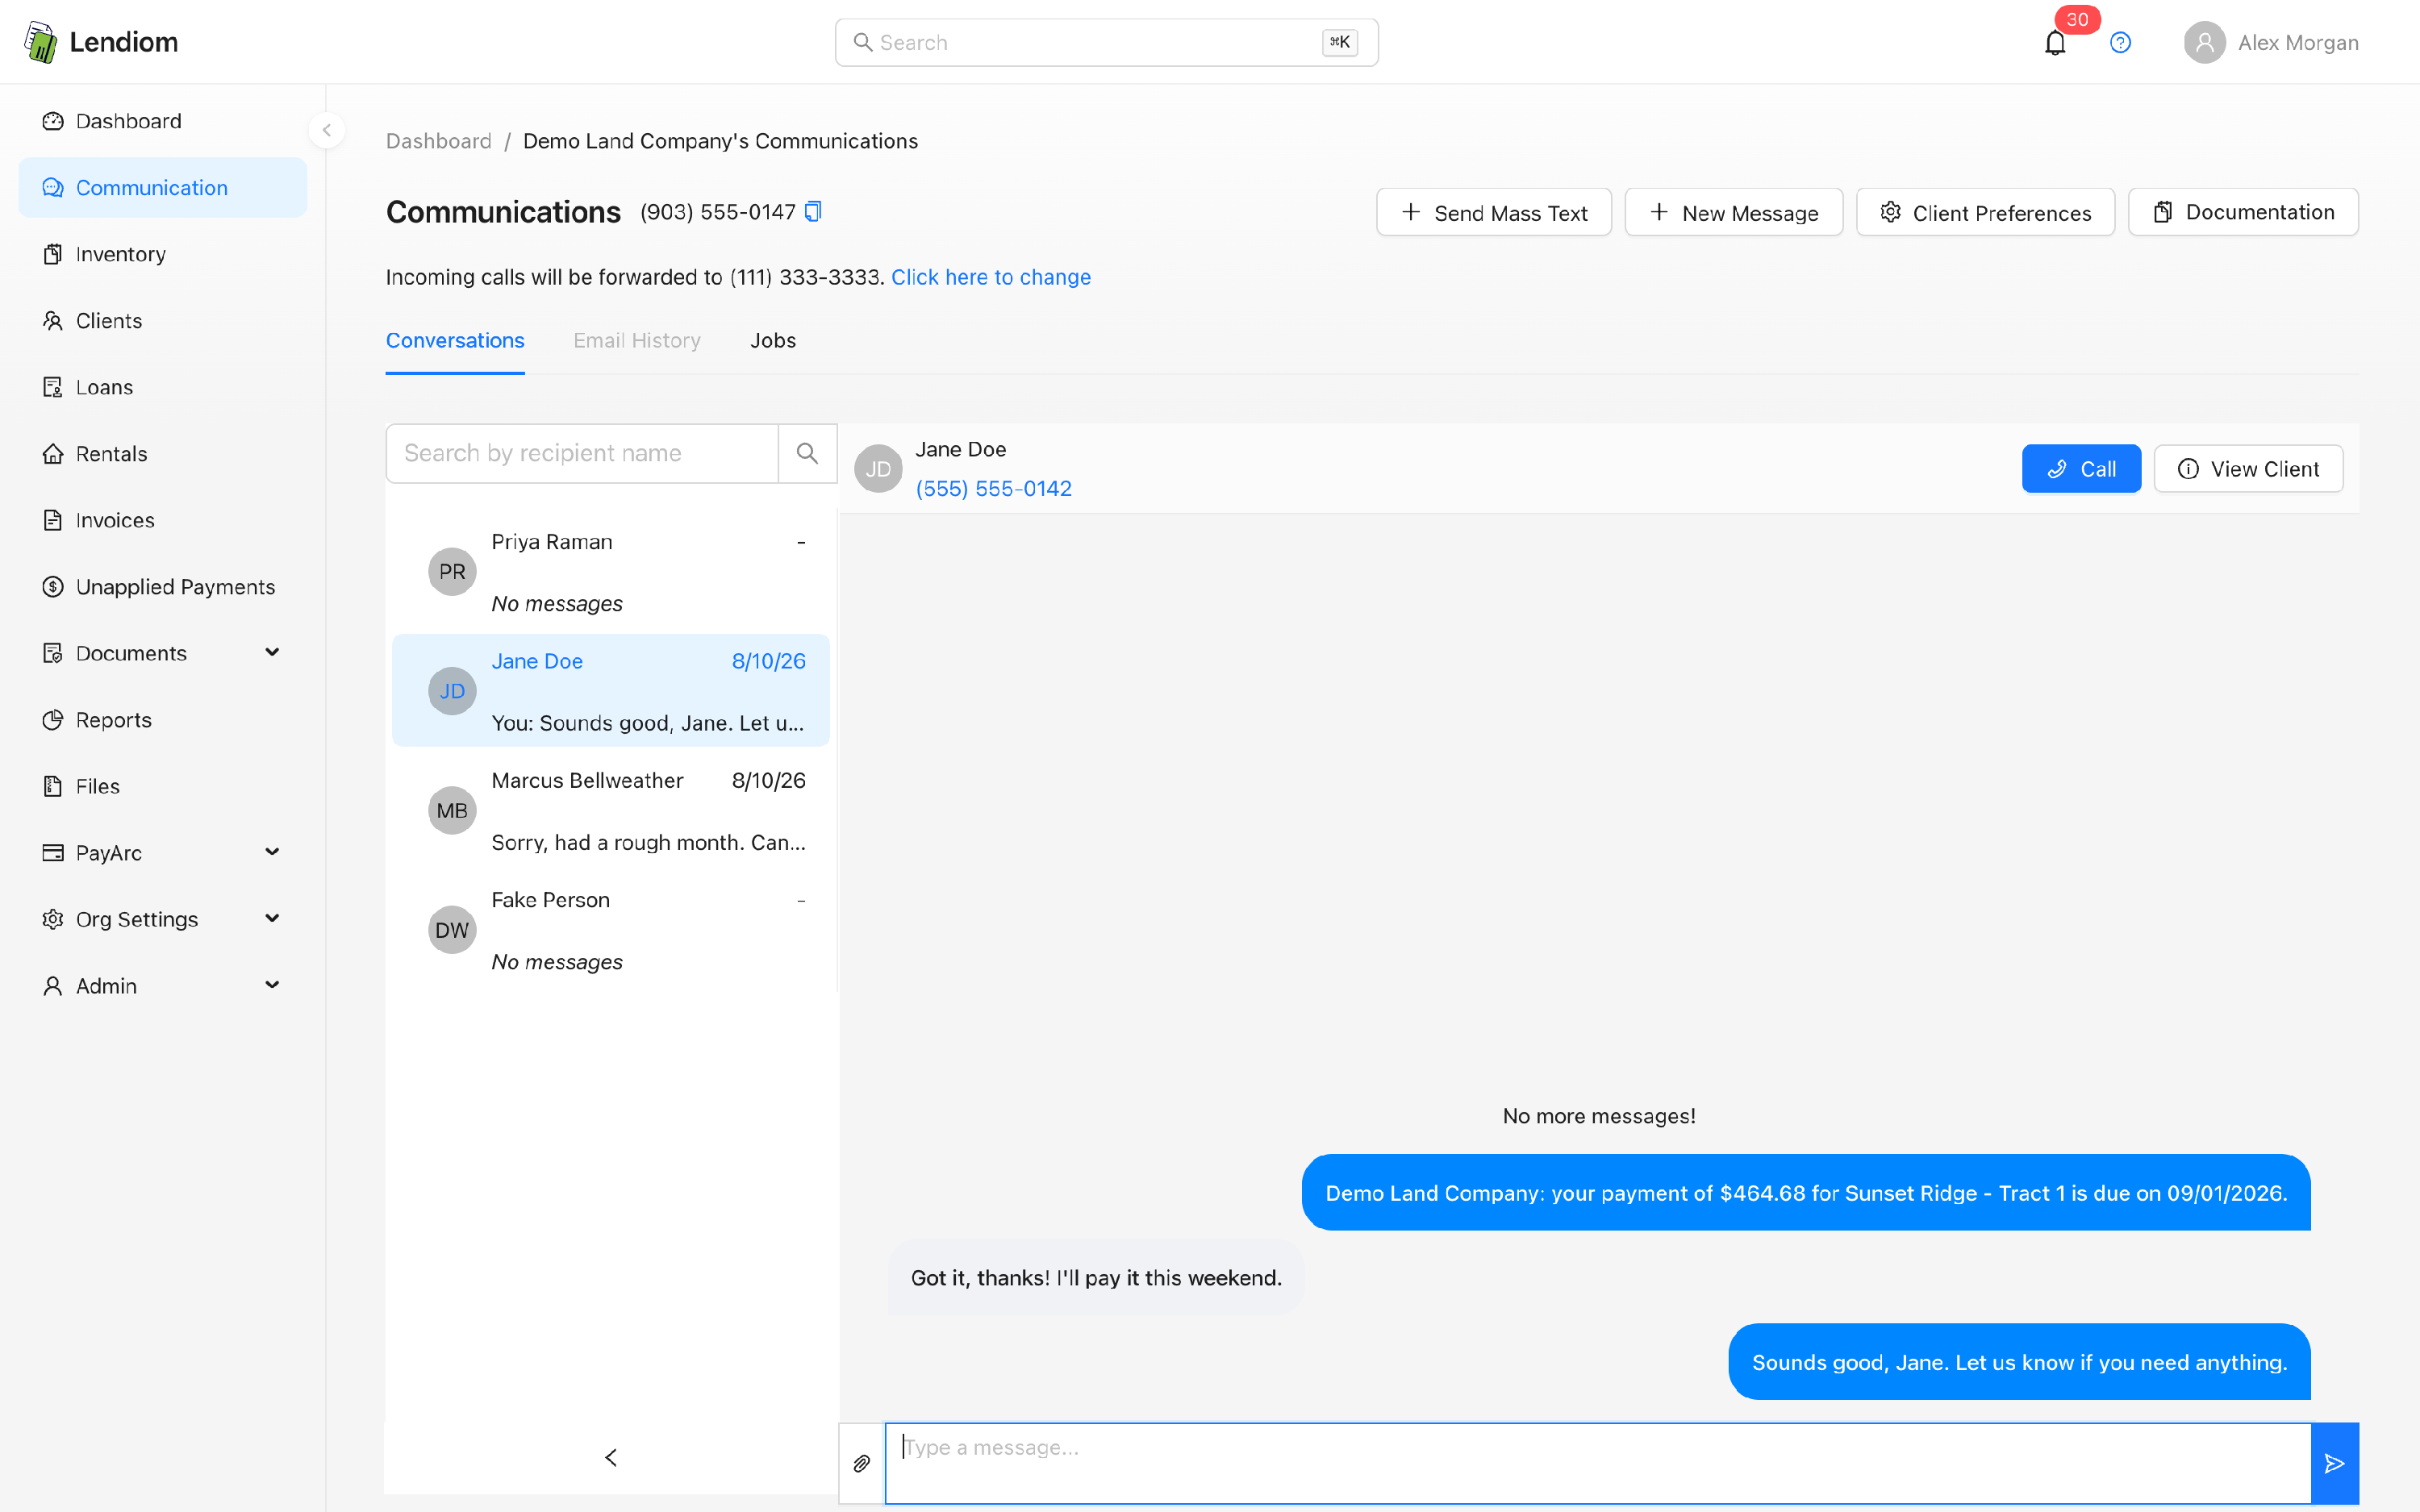Screen dimensions: 2420x1512
Task: Click the Lendiom logo icon
Action: tap(41, 42)
